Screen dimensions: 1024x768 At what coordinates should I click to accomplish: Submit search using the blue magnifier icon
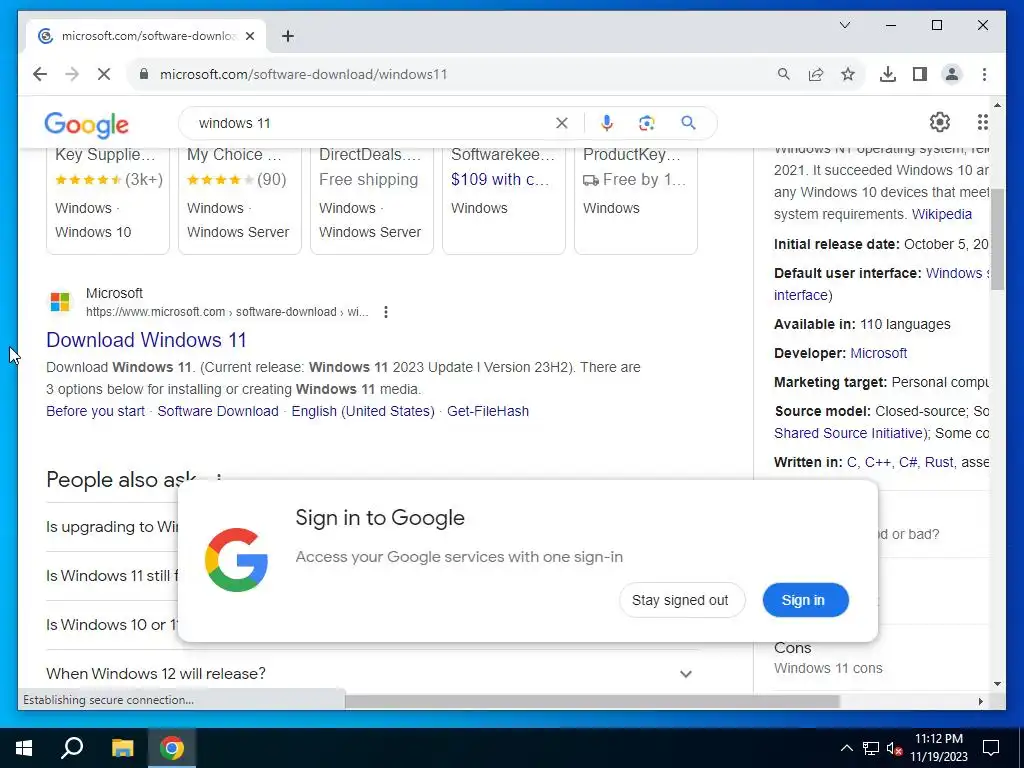tap(688, 123)
